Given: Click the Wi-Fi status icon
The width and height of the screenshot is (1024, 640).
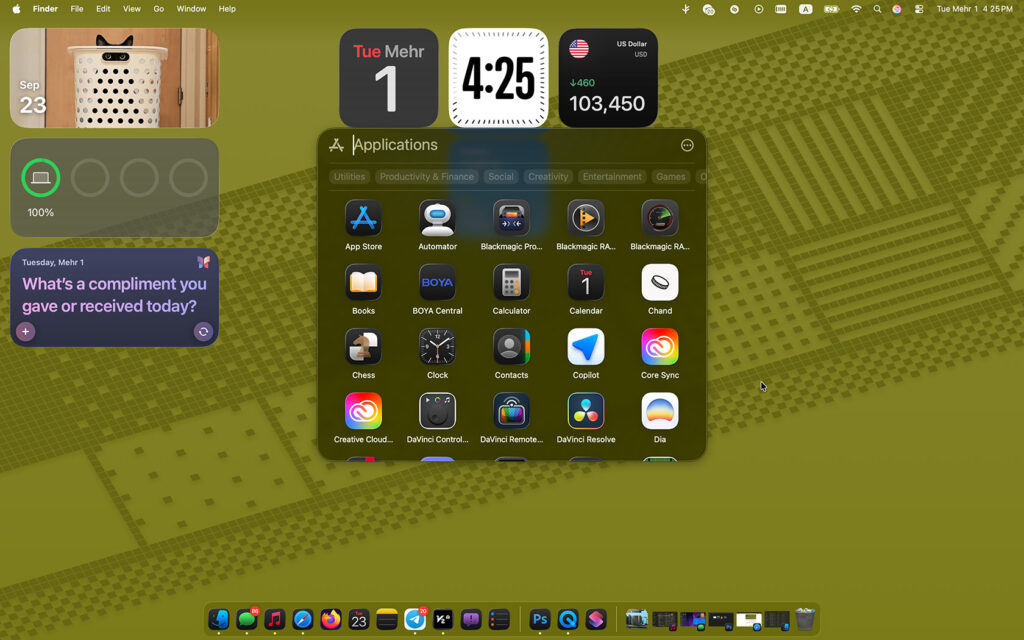Looking at the screenshot, I should 856,9.
